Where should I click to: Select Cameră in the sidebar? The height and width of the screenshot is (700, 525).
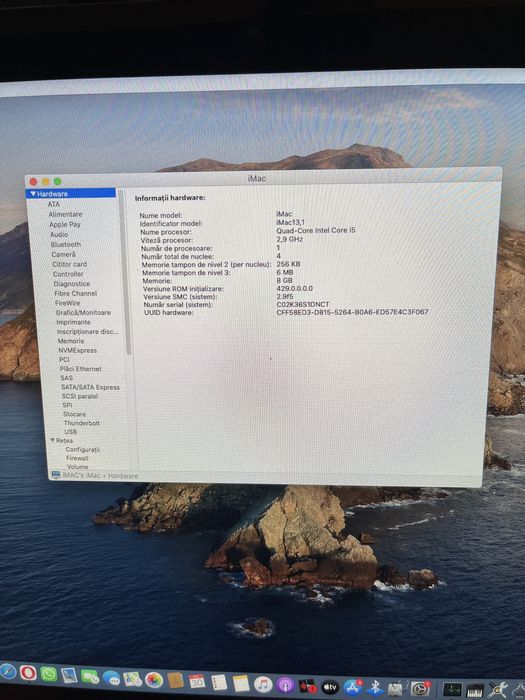point(64,254)
